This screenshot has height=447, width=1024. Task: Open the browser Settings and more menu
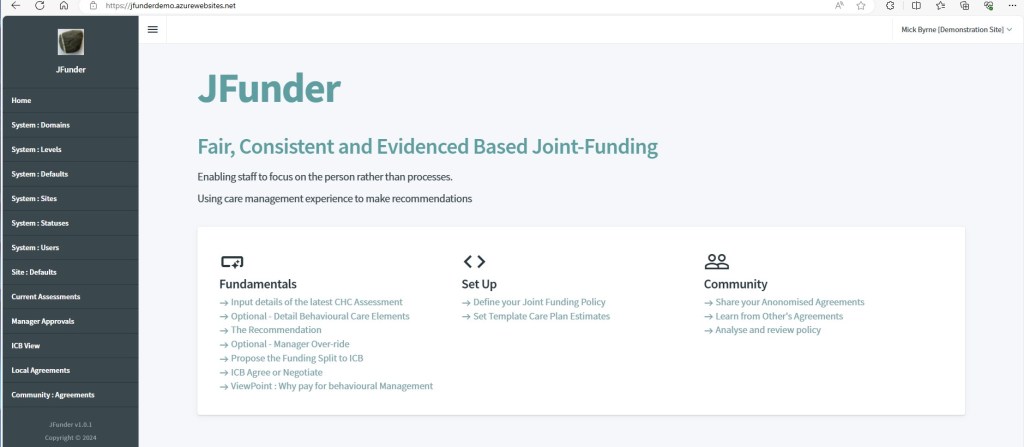click(x=1014, y=5)
